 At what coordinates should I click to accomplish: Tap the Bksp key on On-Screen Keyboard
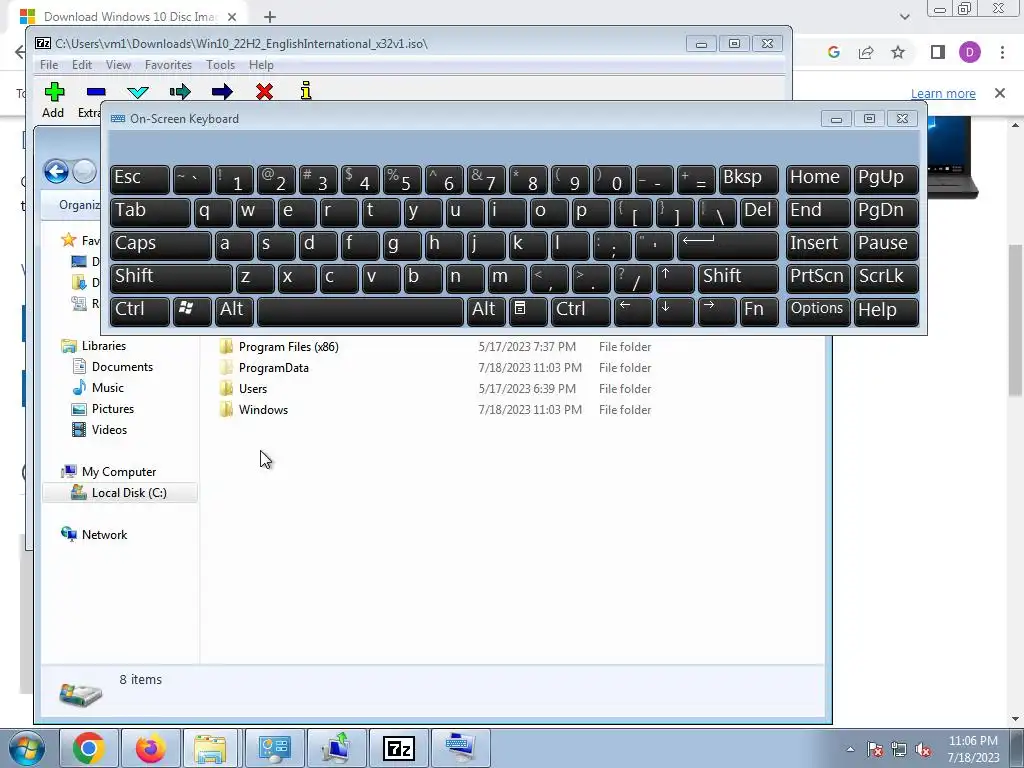[x=748, y=179]
